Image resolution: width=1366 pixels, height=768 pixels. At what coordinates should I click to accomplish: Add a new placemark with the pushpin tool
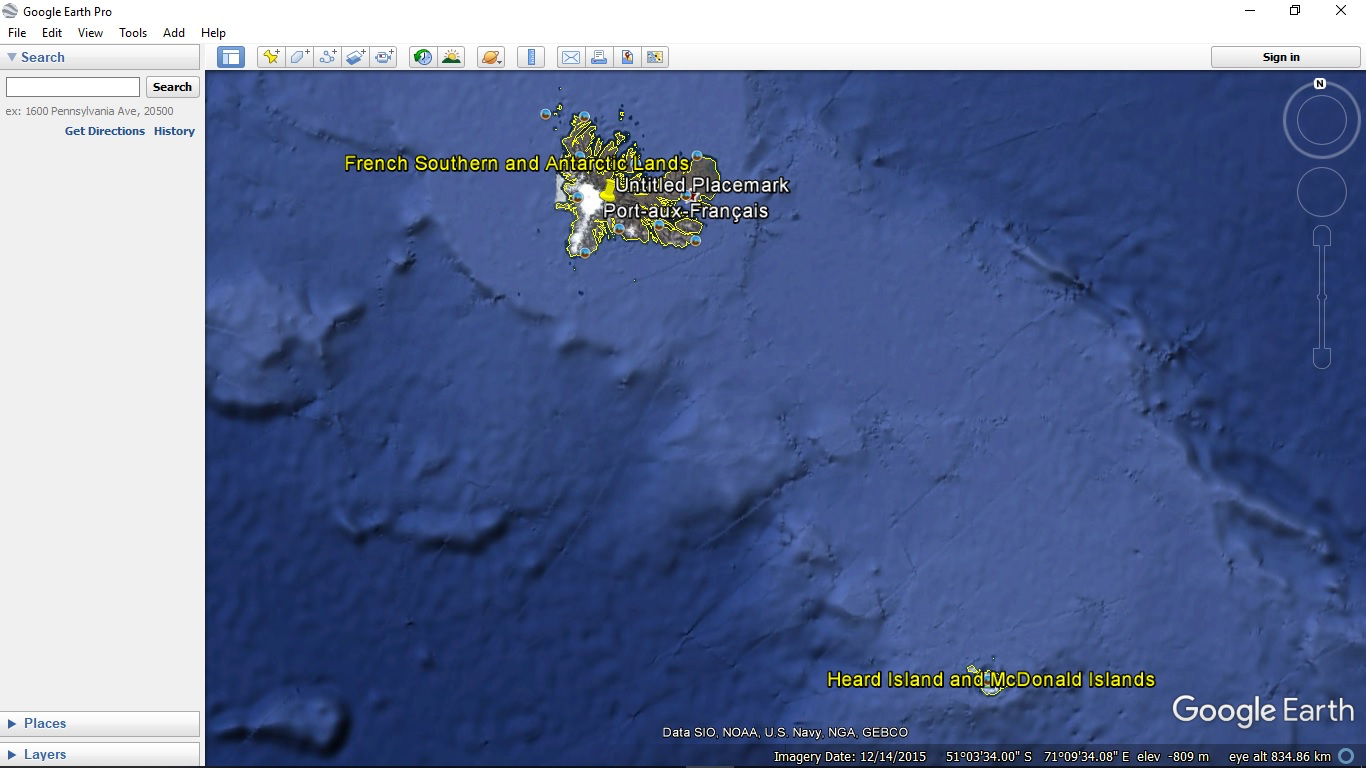click(x=271, y=57)
